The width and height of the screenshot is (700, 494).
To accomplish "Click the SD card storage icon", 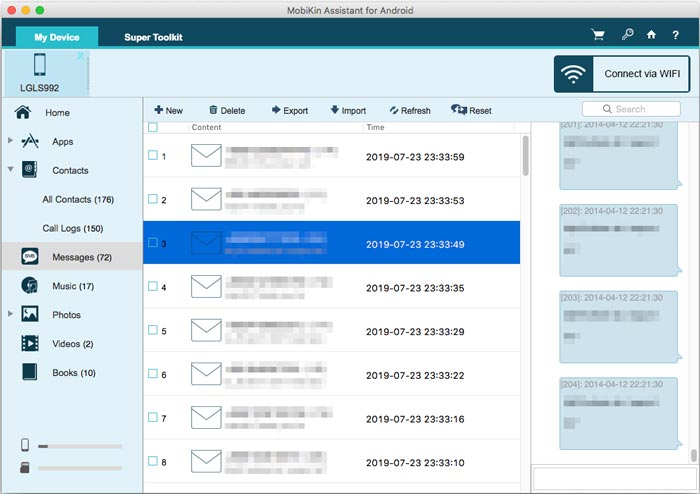I will pyautogui.click(x=25, y=468).
